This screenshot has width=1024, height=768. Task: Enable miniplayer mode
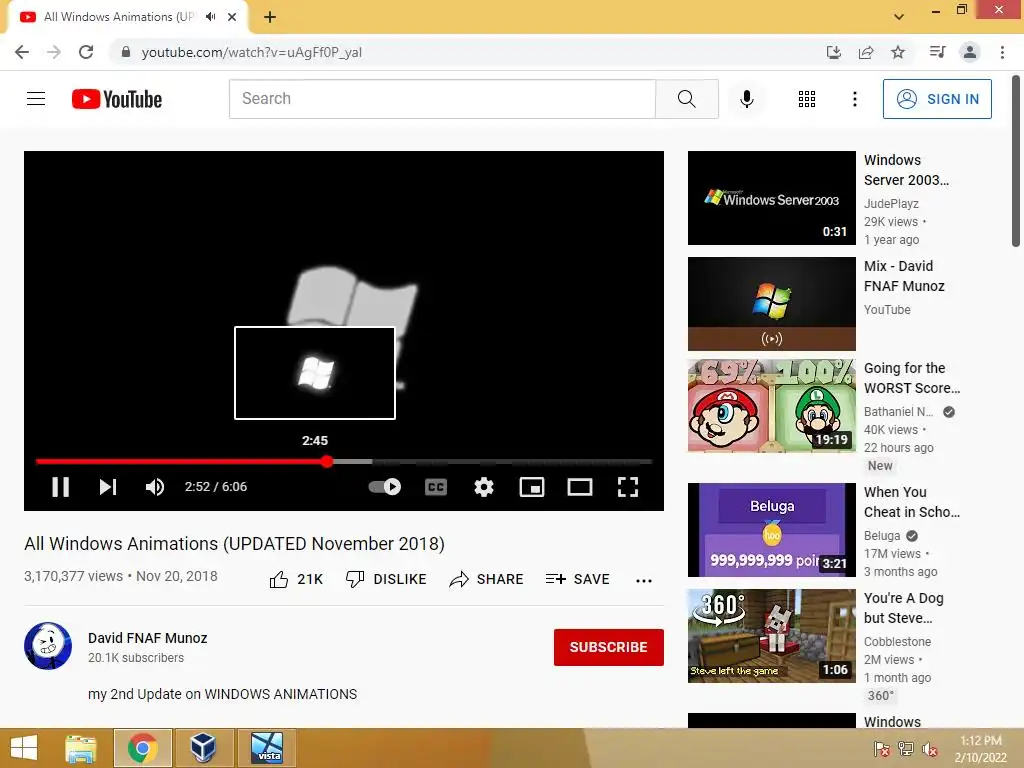click(x=532, y=487)
